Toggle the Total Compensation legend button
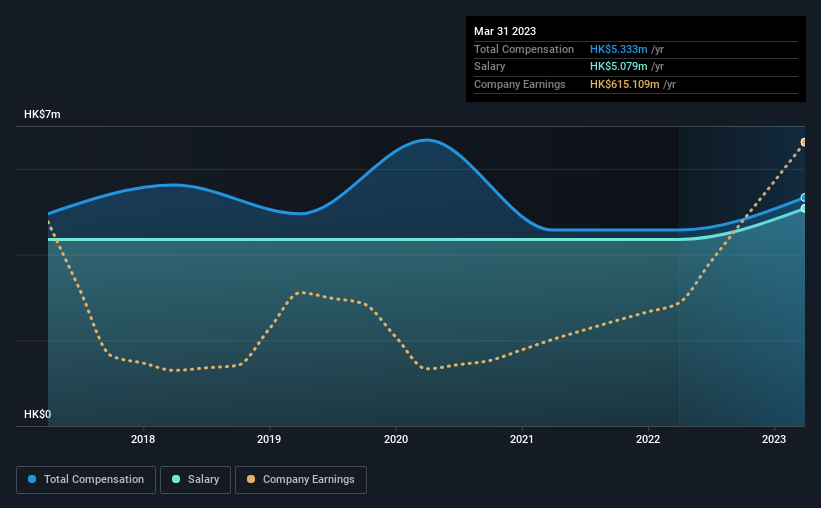 point(86,480)
